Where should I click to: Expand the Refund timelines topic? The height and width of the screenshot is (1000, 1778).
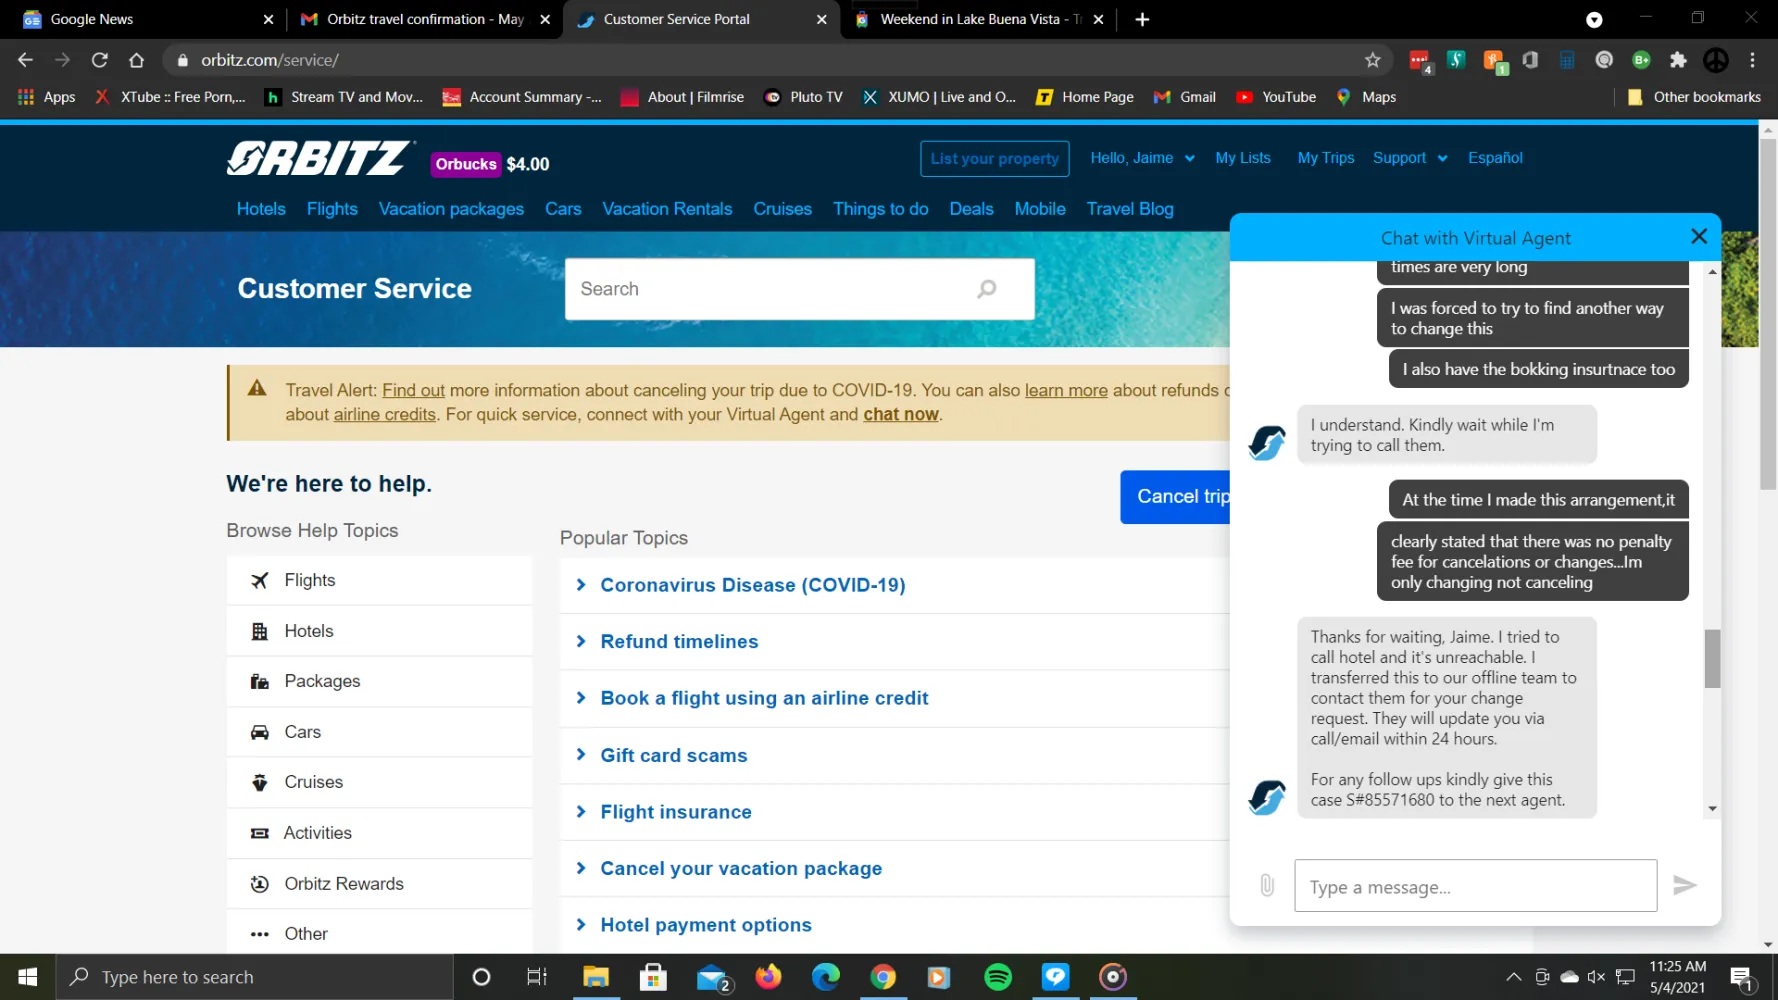(679, 642)
